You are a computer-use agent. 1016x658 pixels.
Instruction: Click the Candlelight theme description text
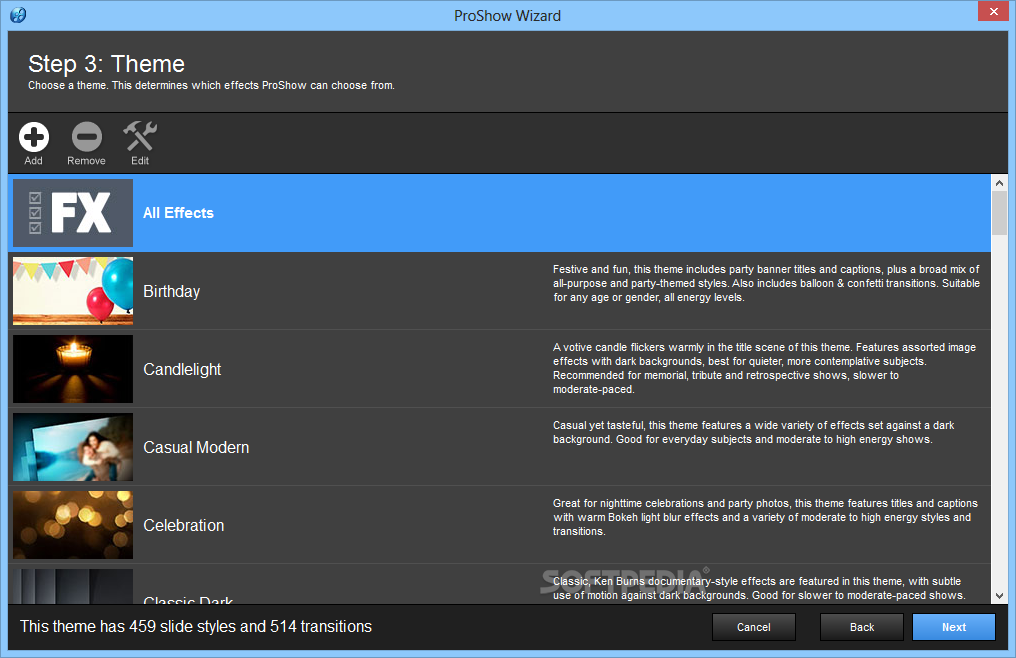(x=765, y=368)
